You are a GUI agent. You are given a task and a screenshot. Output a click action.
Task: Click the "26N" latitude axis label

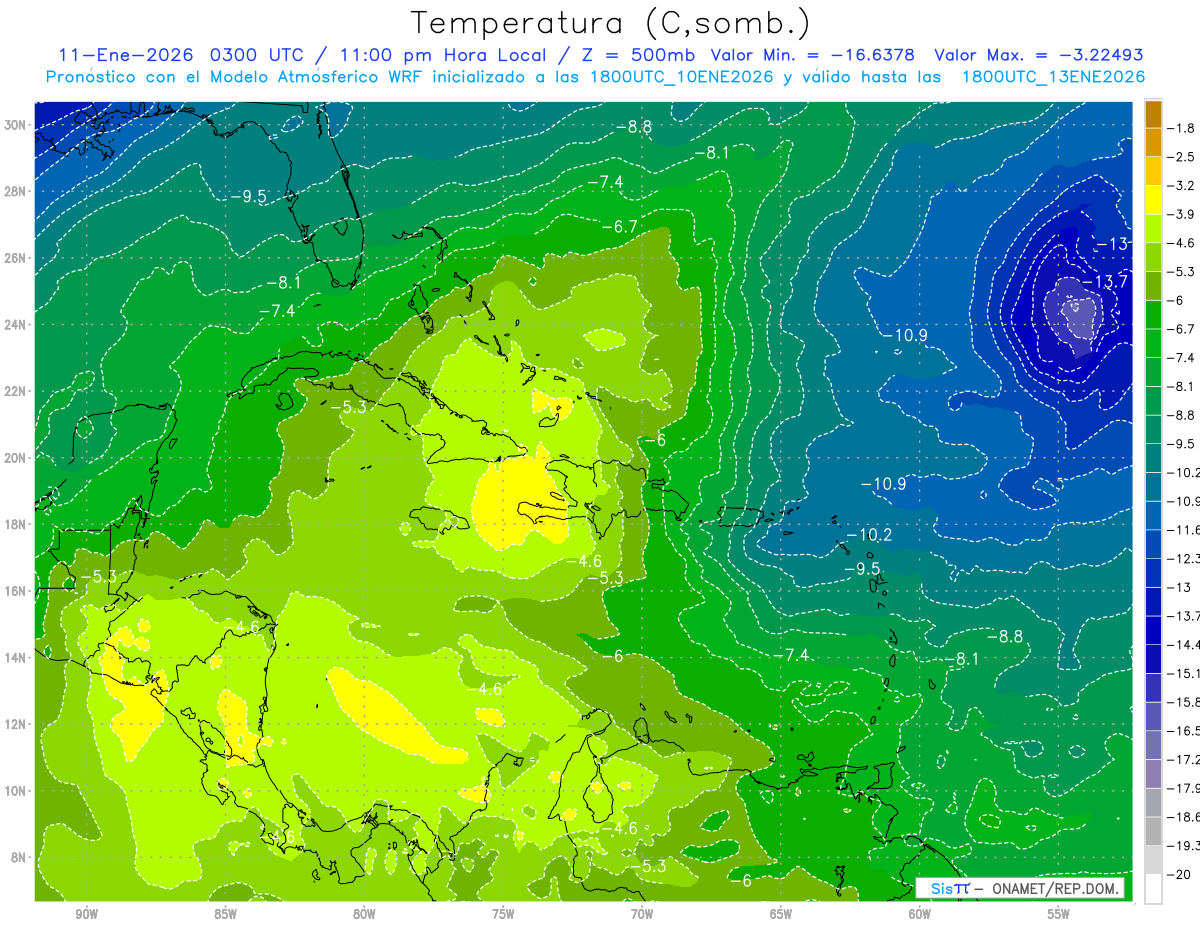(x=14, y=258)
